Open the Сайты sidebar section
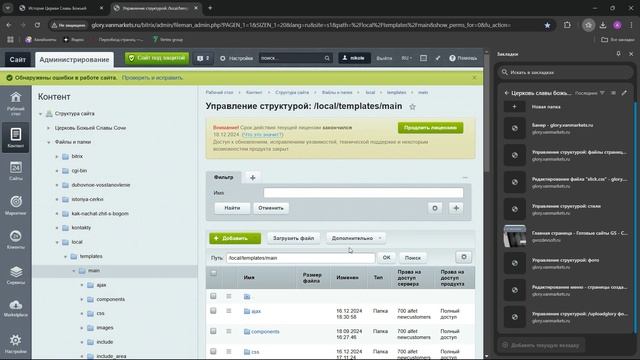The width and height of the screenshot is (640, 360). (x=16, y=171)
